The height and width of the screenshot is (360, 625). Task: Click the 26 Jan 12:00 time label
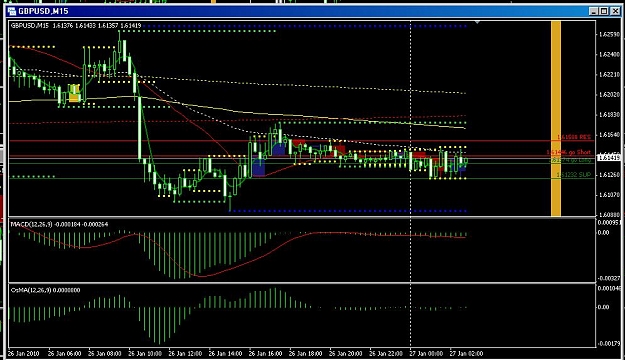click(185, 353)
